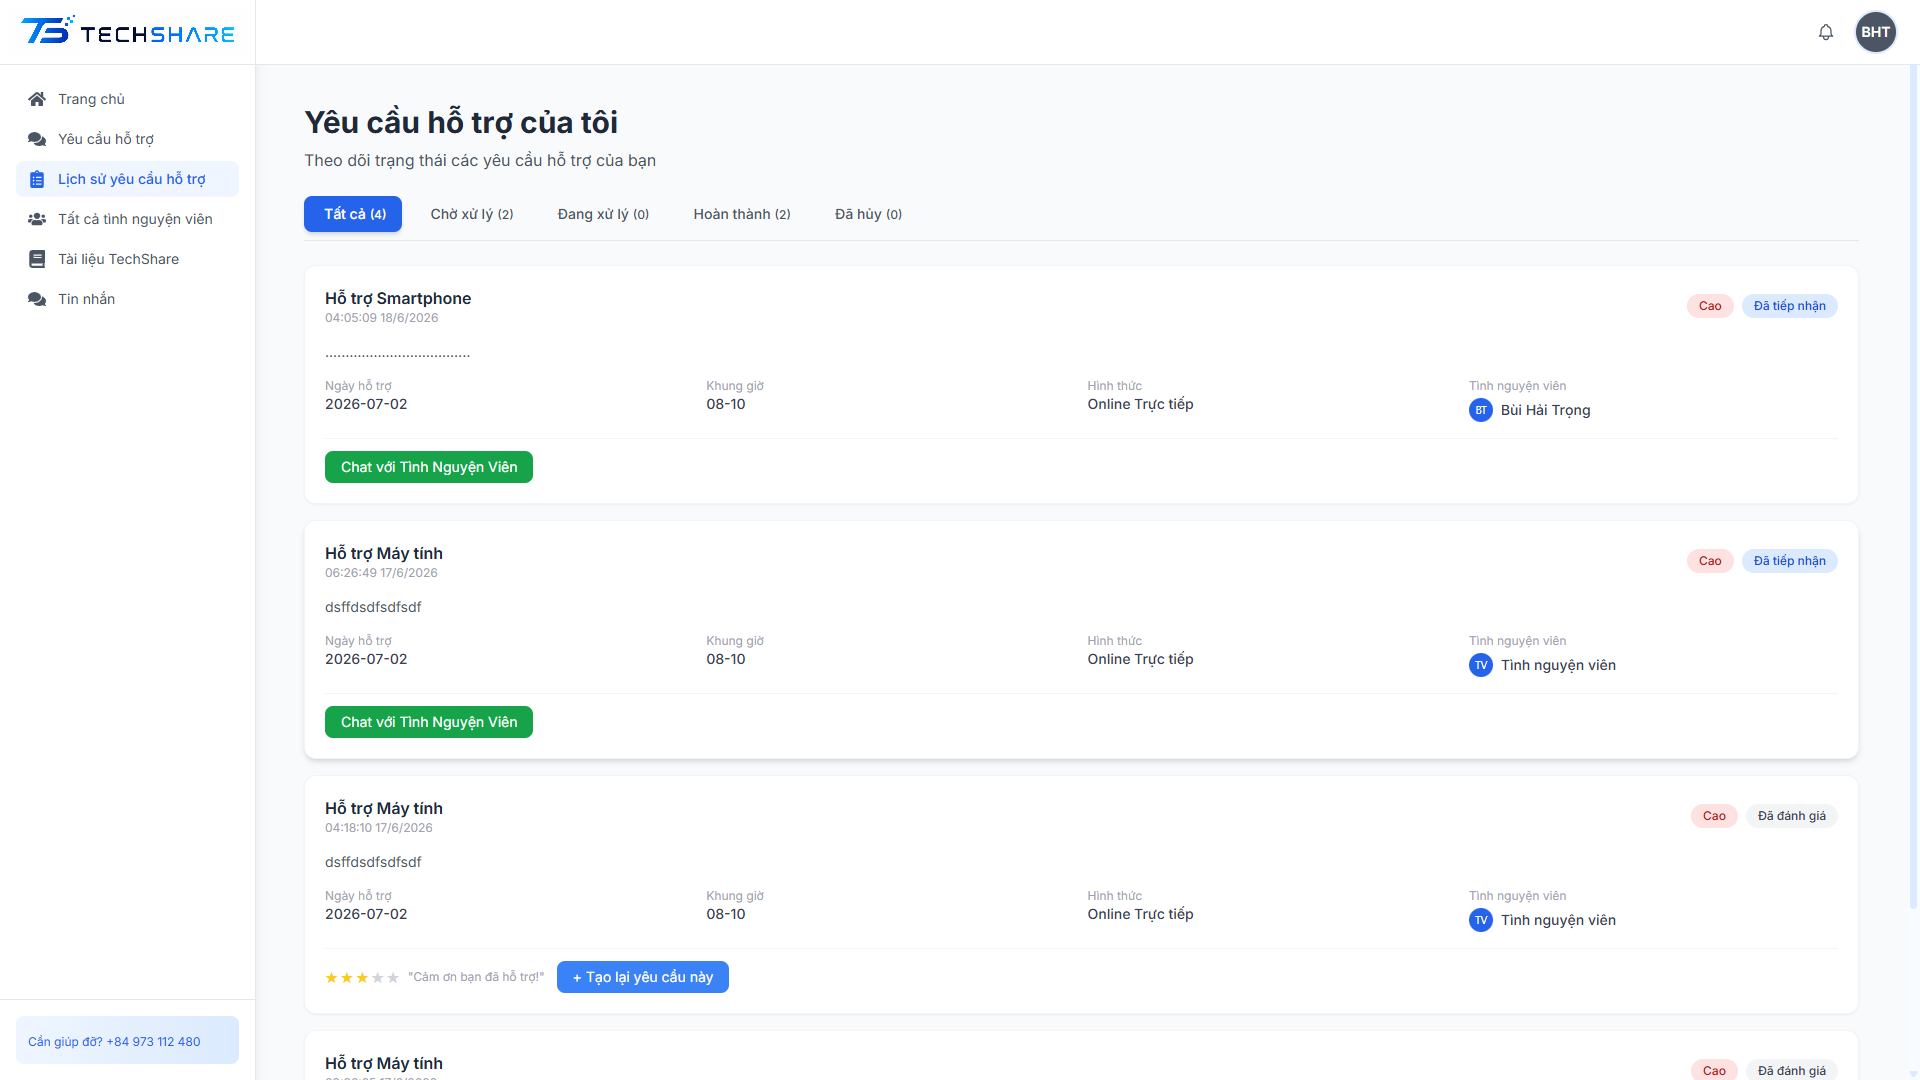The image size is (1920, 1080).
Task: Click the TechShare logo
Action: click(x=128, y=32)
